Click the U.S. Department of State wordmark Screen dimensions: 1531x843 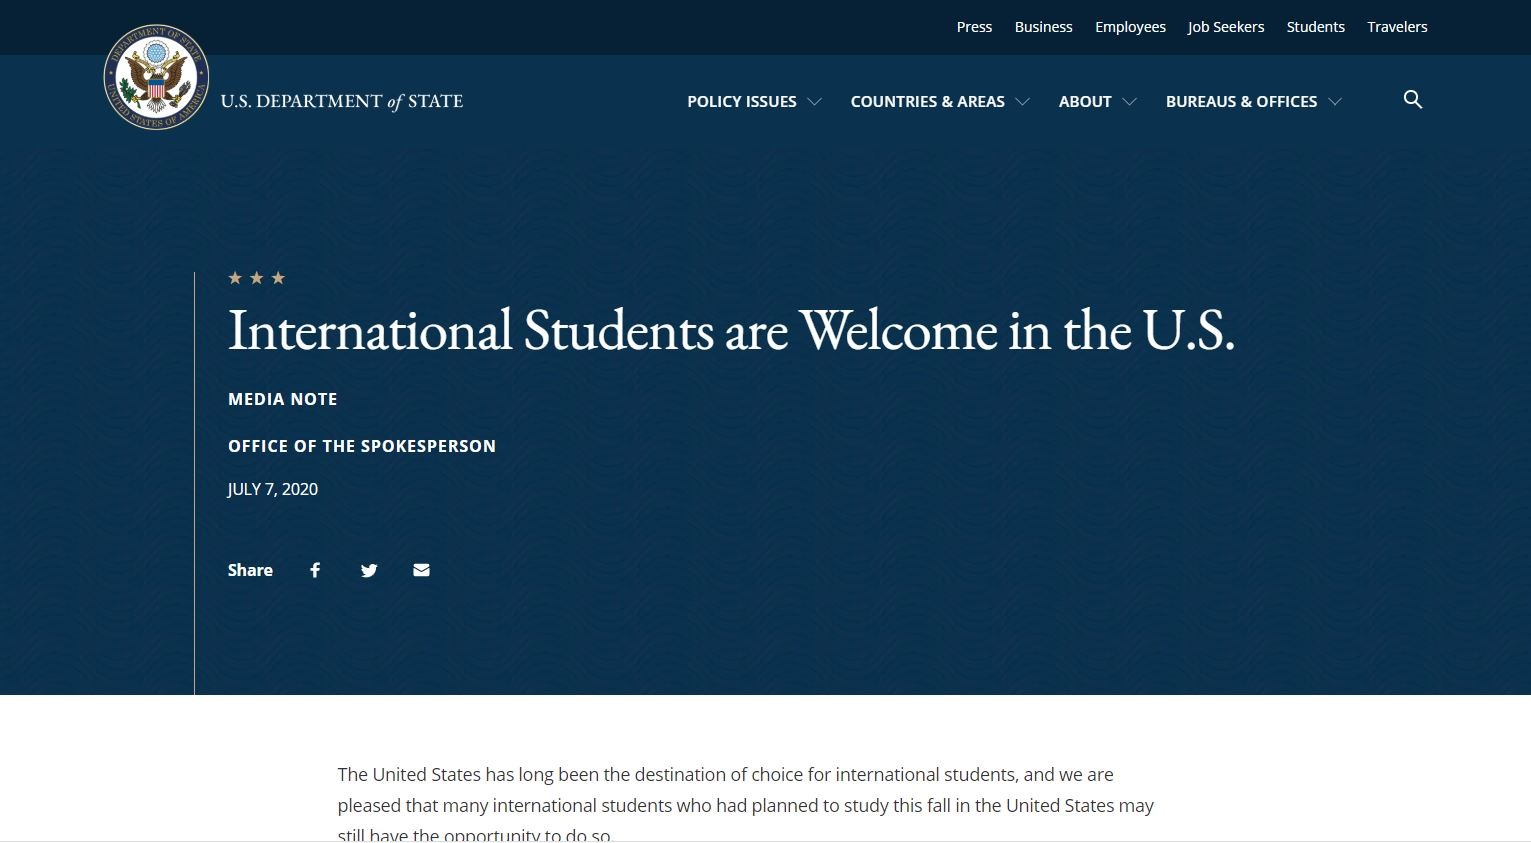tap(341, 101)
